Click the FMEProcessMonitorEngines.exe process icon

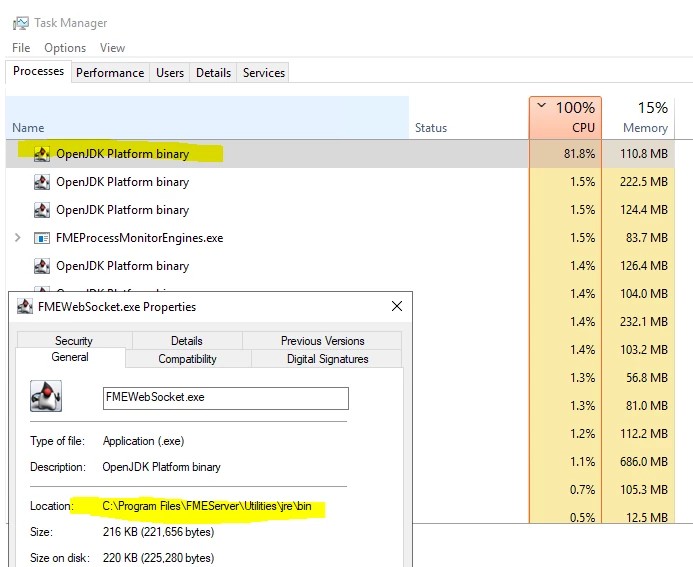tap(42, 238)
